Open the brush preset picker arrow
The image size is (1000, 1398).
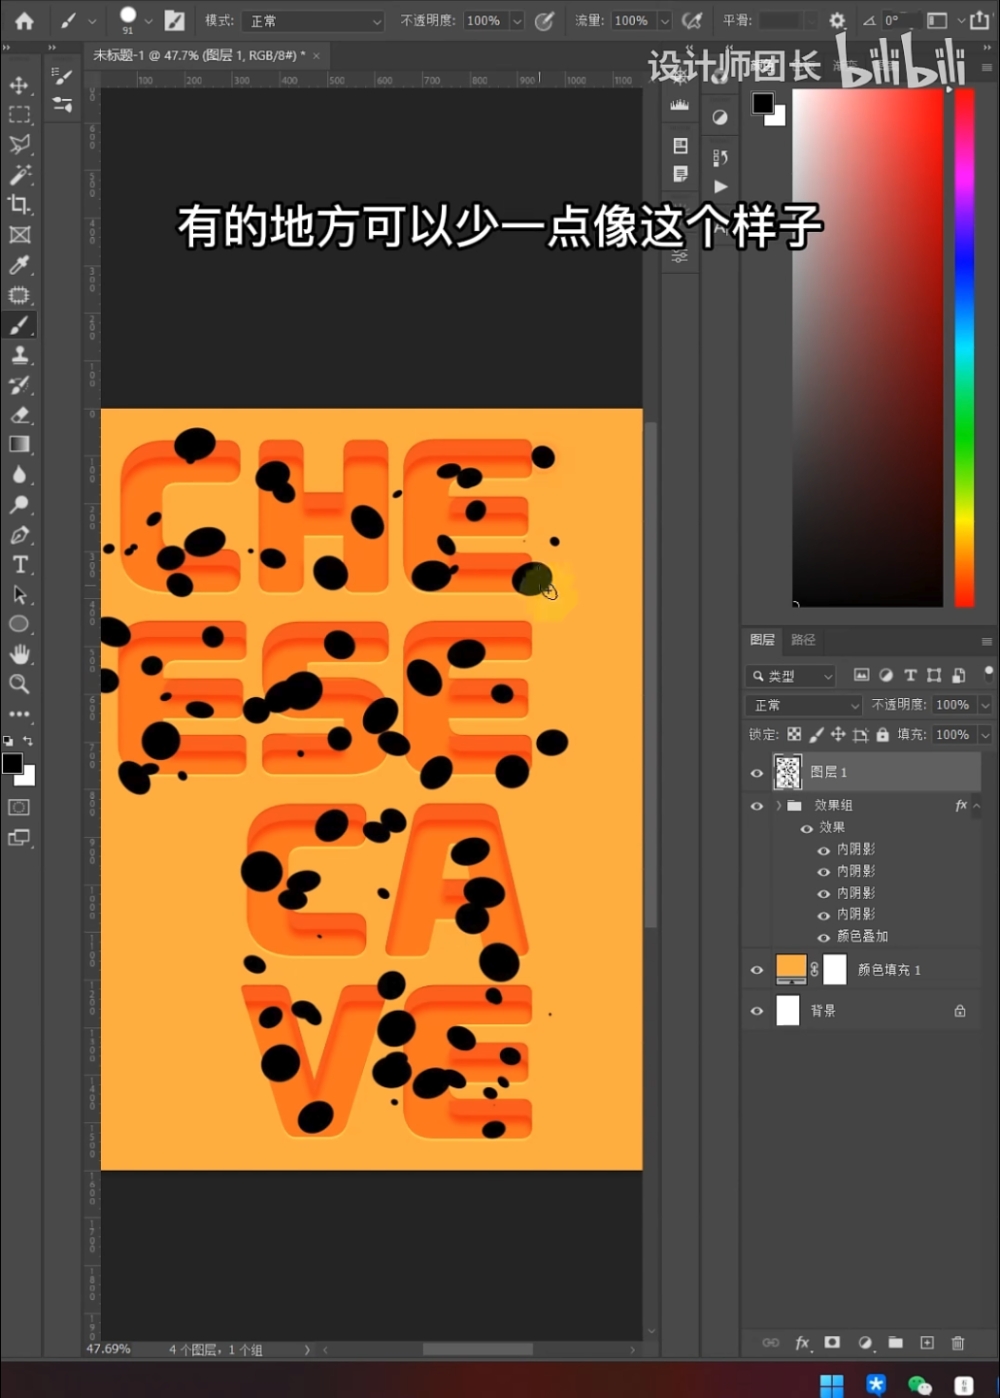point(148,20)
